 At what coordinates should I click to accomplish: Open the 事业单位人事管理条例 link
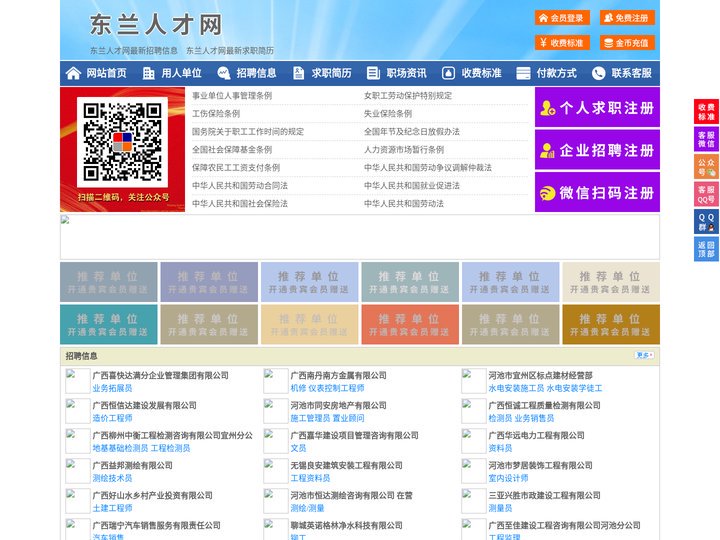pyautogui.click(x=232, y=96)
